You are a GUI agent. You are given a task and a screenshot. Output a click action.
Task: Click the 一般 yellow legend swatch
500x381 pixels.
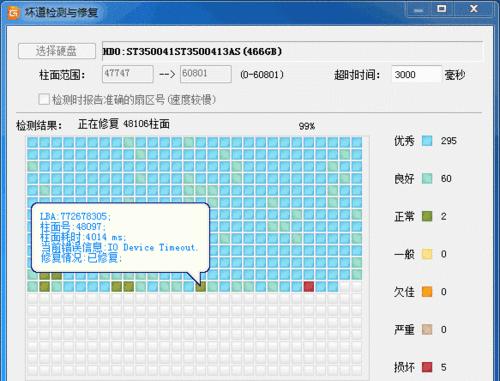click(x=427, y=254)
